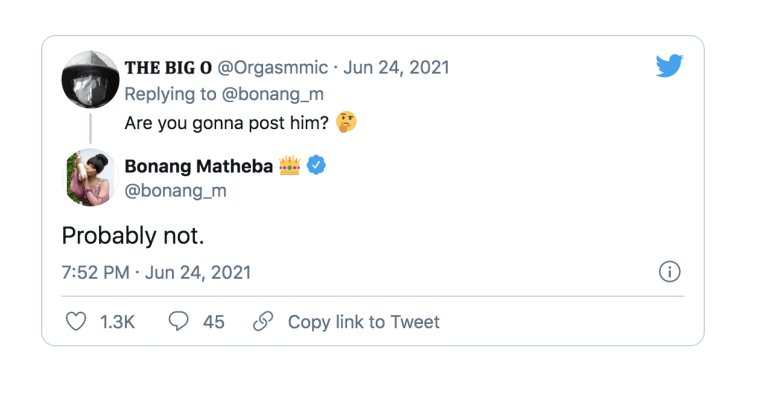Screen dimensions: 770x397
Task: Open replies via speech bubble icon
Action: point(178,322)
